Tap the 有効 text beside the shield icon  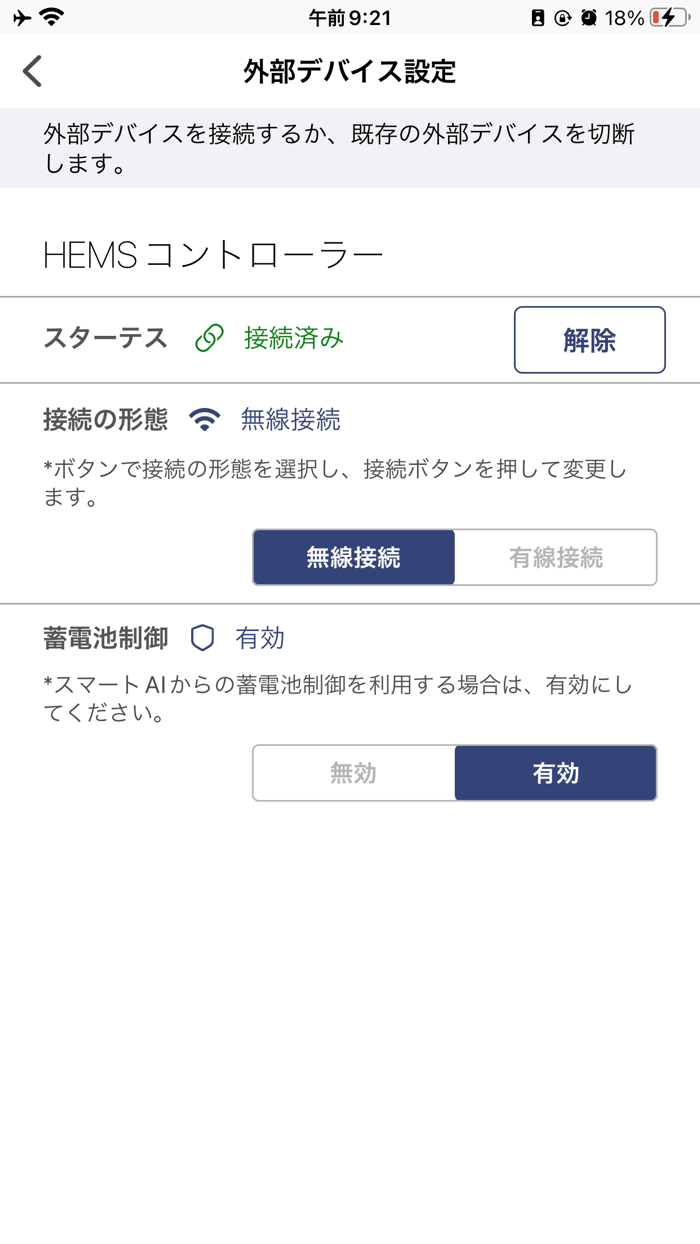(x=258, y=637)
